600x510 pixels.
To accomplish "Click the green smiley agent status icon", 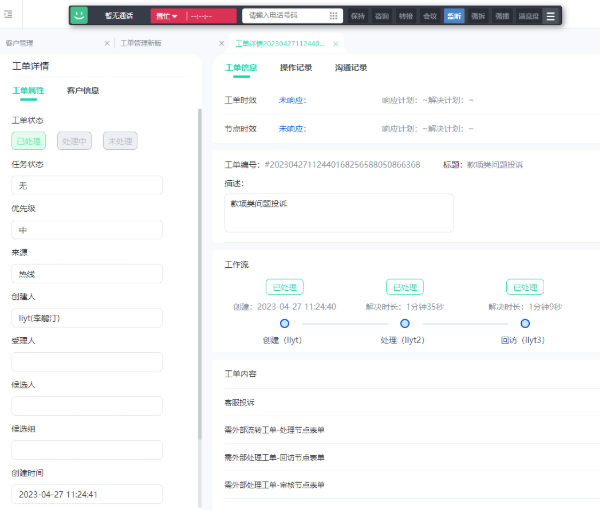I will (80, 16).
